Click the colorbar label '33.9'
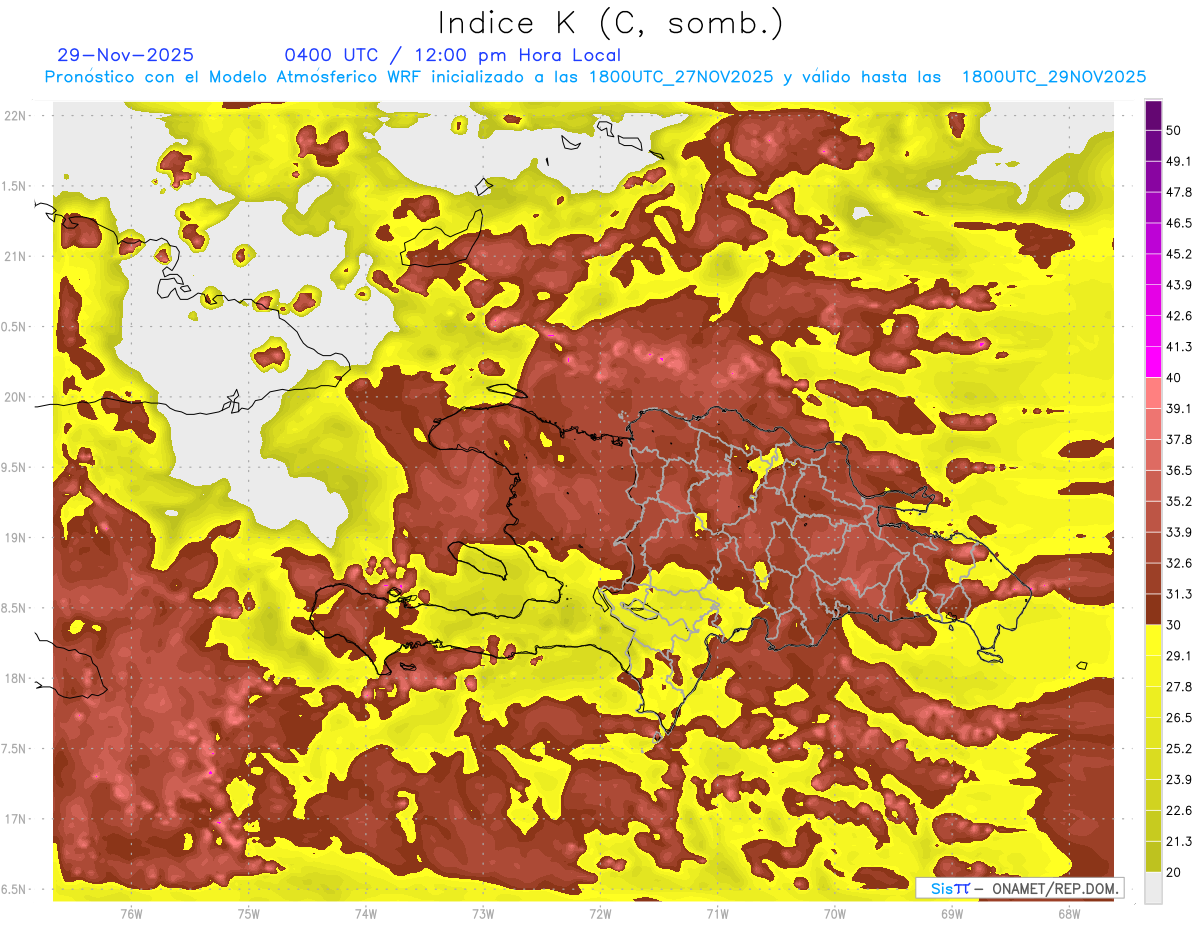 pyautogui.click(x=1179, y=532)
